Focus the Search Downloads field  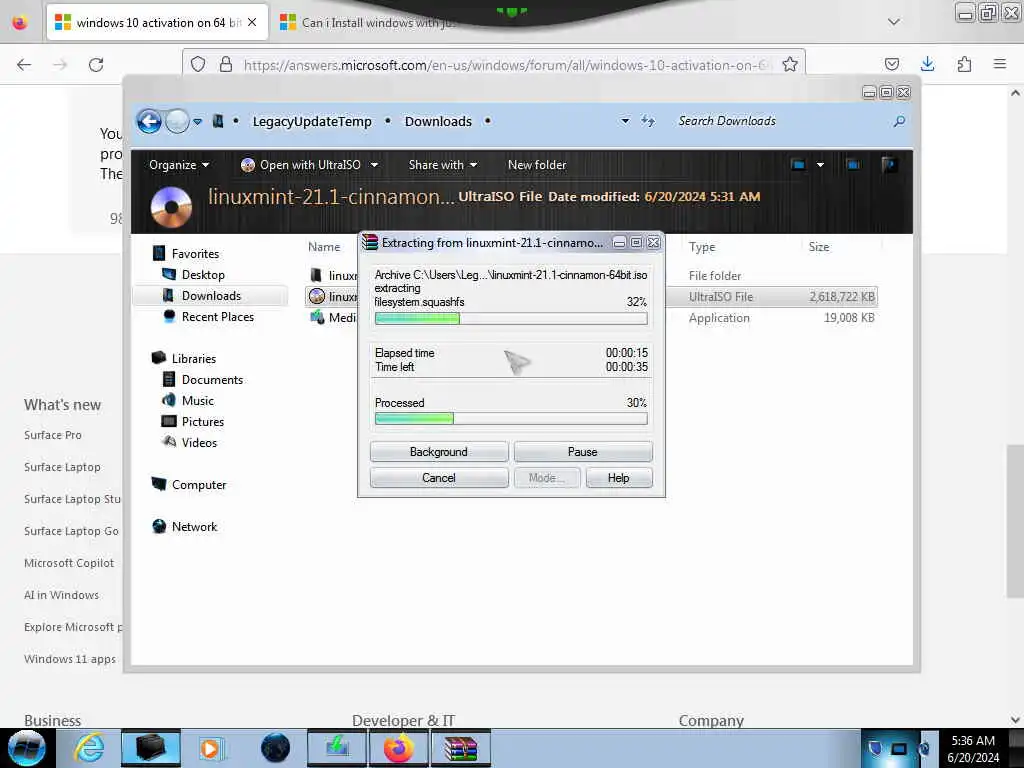tap(780, 121)
